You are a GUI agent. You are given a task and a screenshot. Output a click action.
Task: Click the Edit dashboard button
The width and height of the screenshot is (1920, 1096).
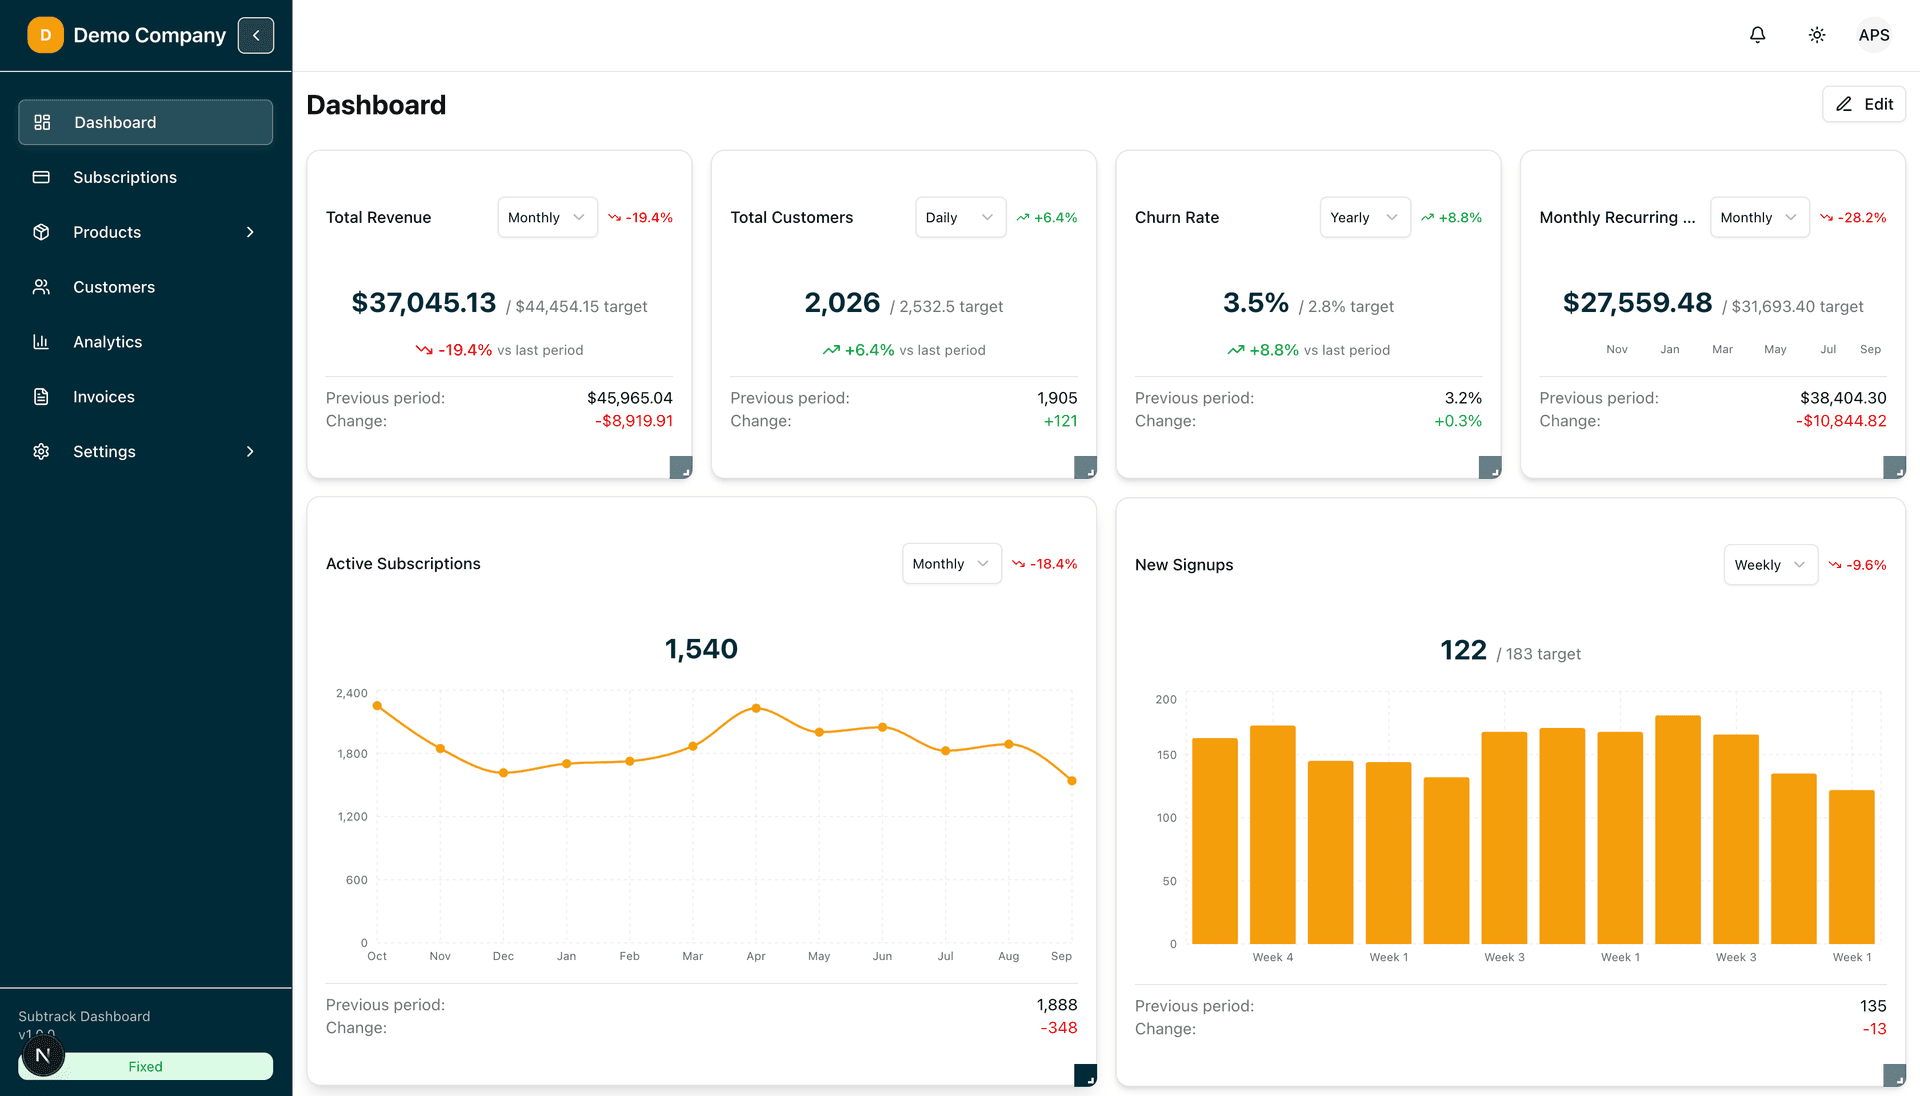(x=1863, y=104)
